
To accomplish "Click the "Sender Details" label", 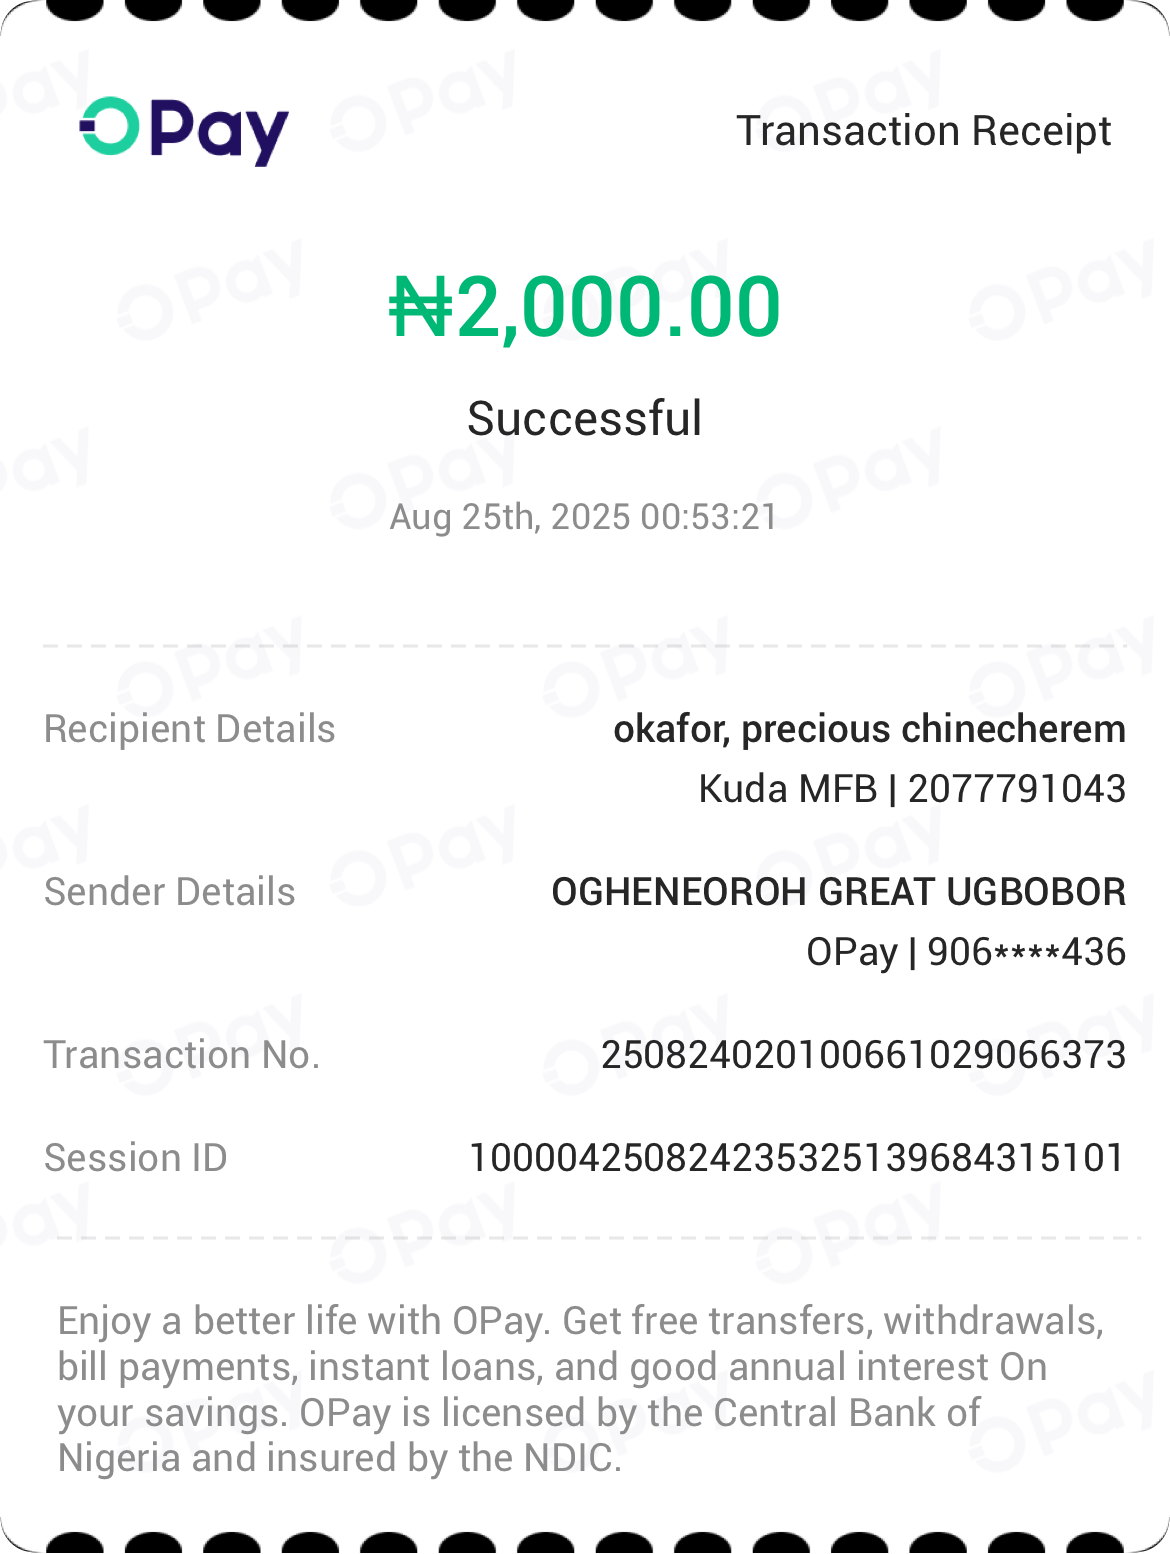I will pyautogui.click(x=170, y=892).
